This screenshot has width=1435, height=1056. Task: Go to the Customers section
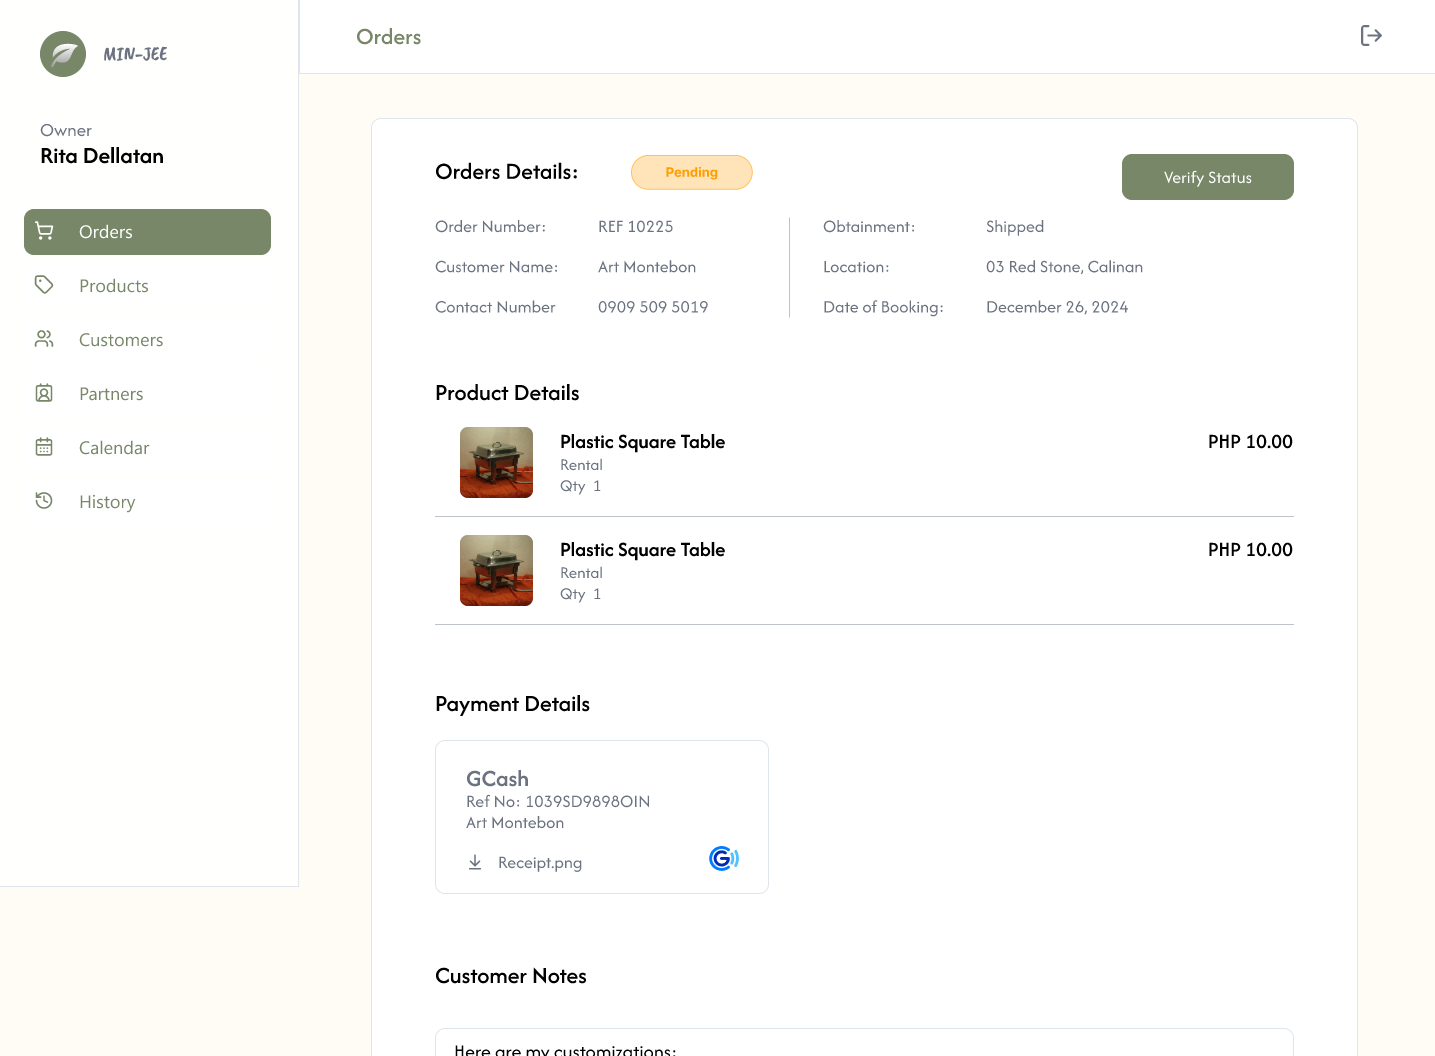click(147, 340)
